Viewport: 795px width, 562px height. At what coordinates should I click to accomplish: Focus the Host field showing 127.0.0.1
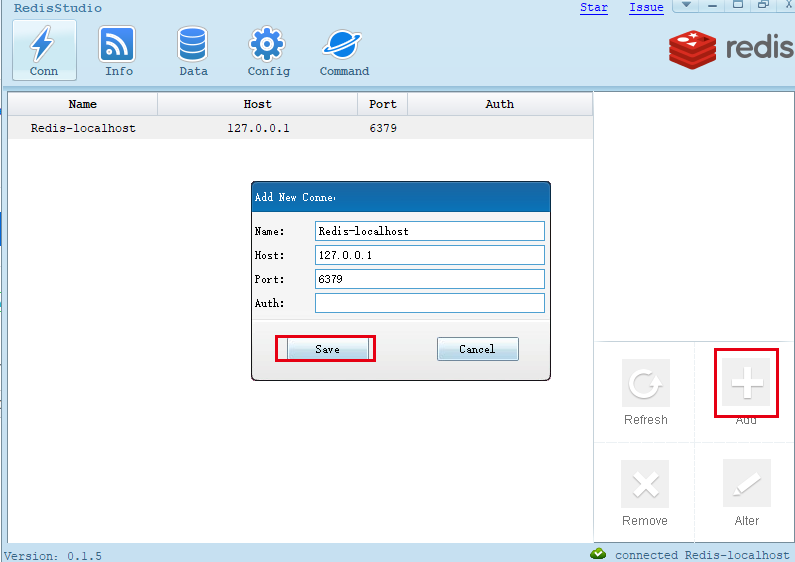429,255
